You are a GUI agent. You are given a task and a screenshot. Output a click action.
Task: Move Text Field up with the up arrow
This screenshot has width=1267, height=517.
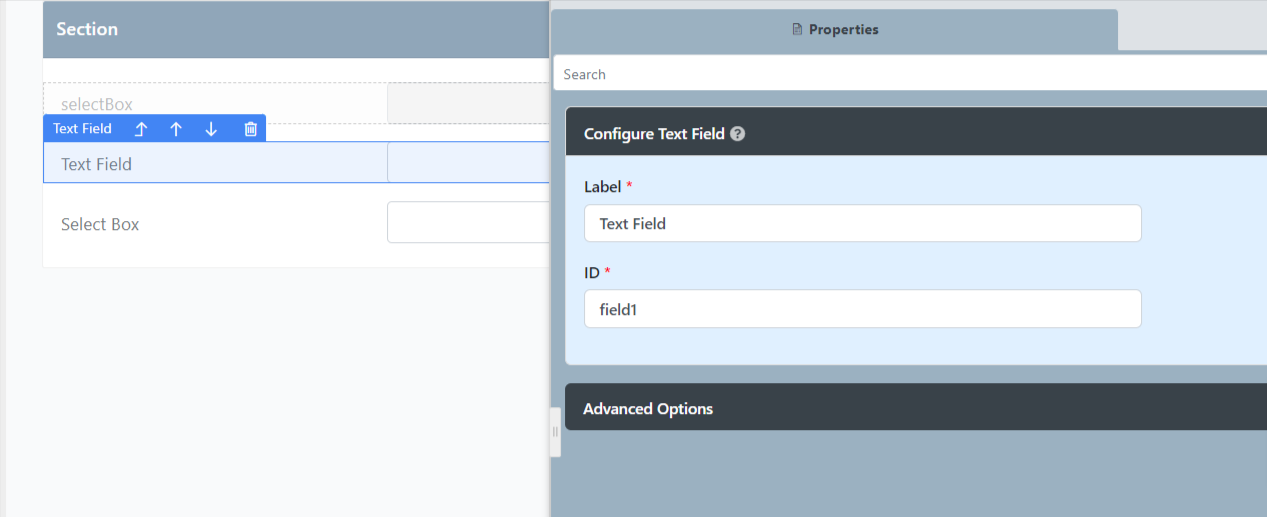[176, 129]
